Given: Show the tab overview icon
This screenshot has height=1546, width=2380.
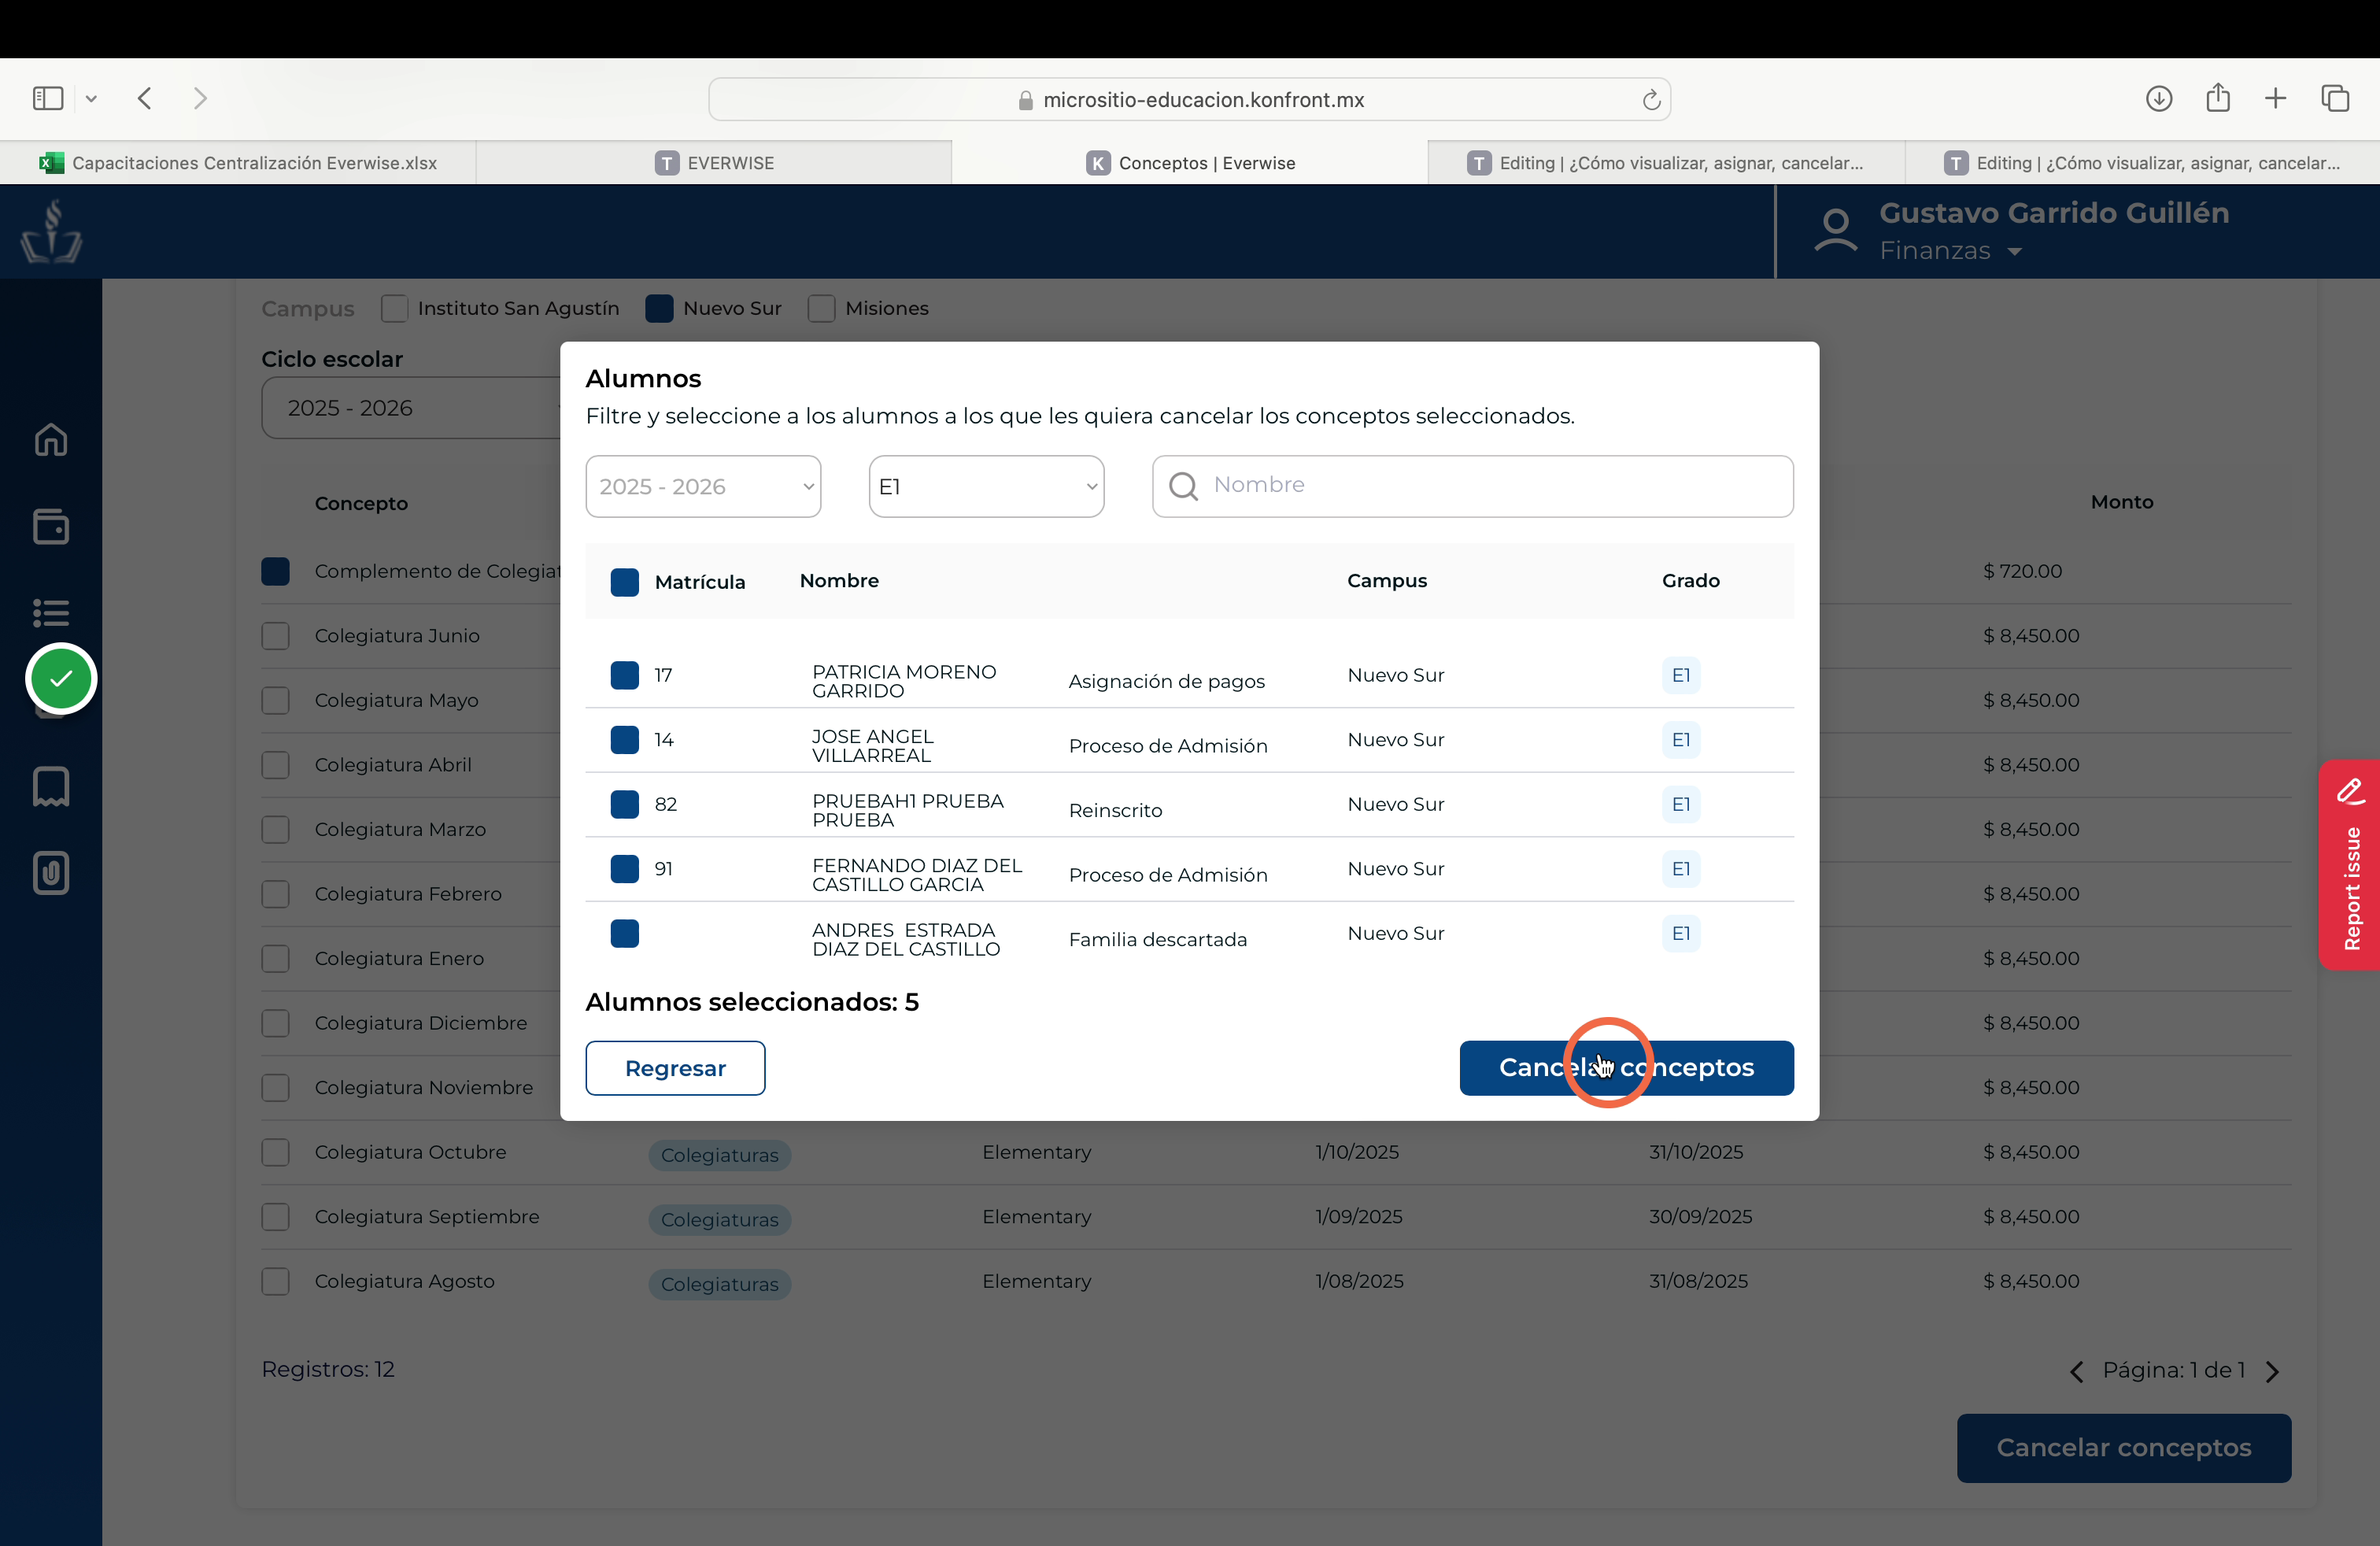Looking at the screenshot, I should coord(2335,98).
